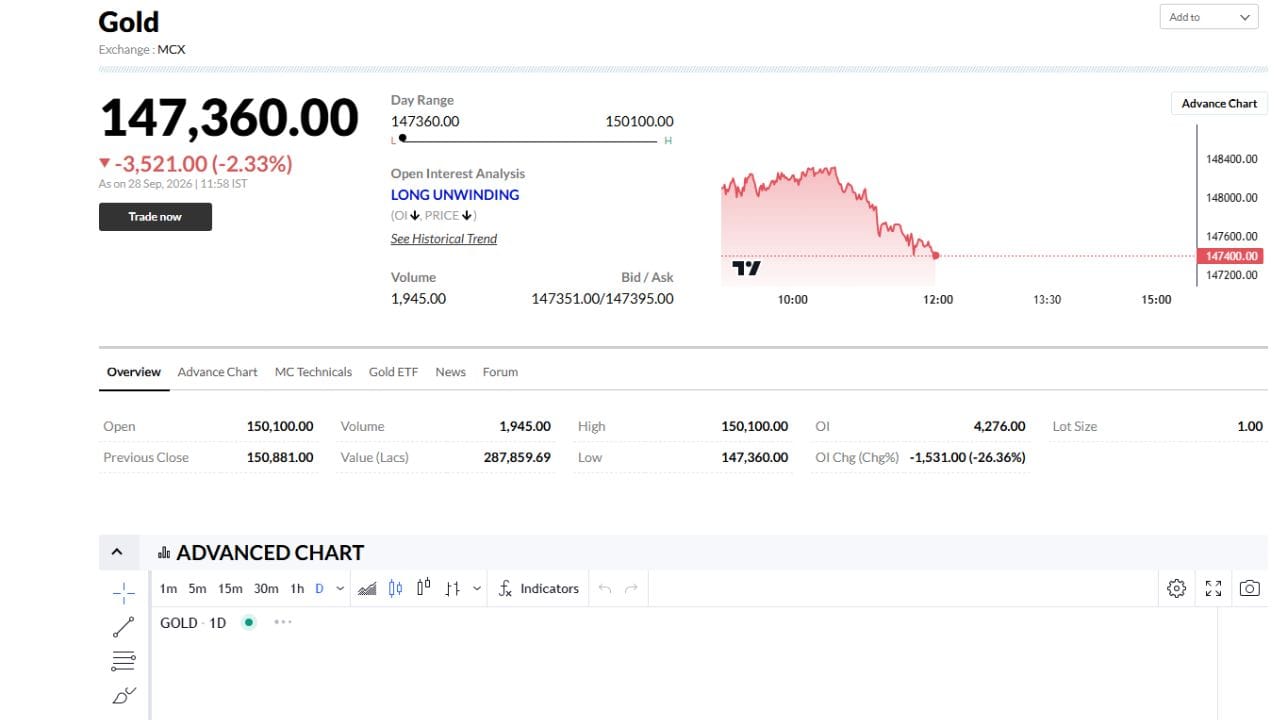Open the MC Technicals tab
Viewport: 1280px width, 720px height.
click(313, 372)
